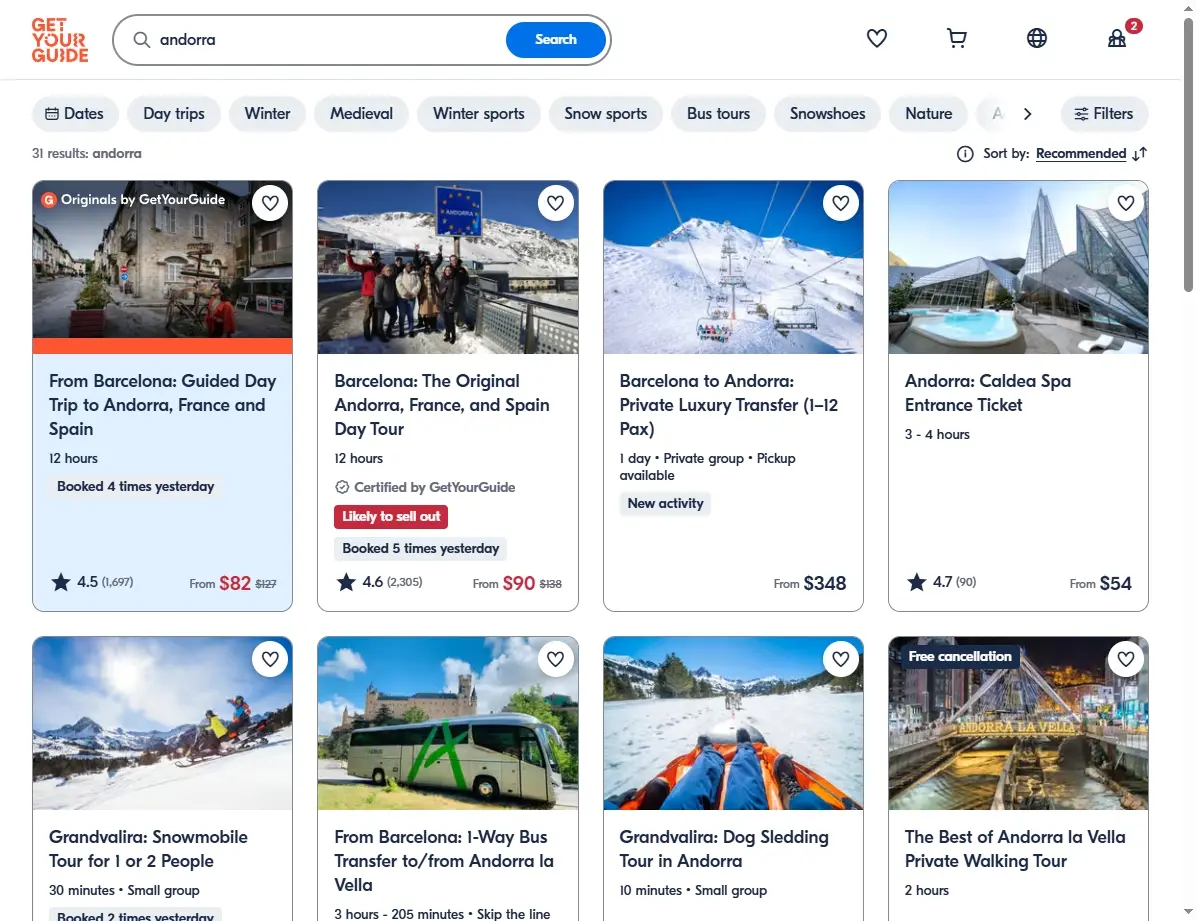Open the ski lift mountain photo
This screenshot has width=1196, height=921.
[x=733, y=267]
